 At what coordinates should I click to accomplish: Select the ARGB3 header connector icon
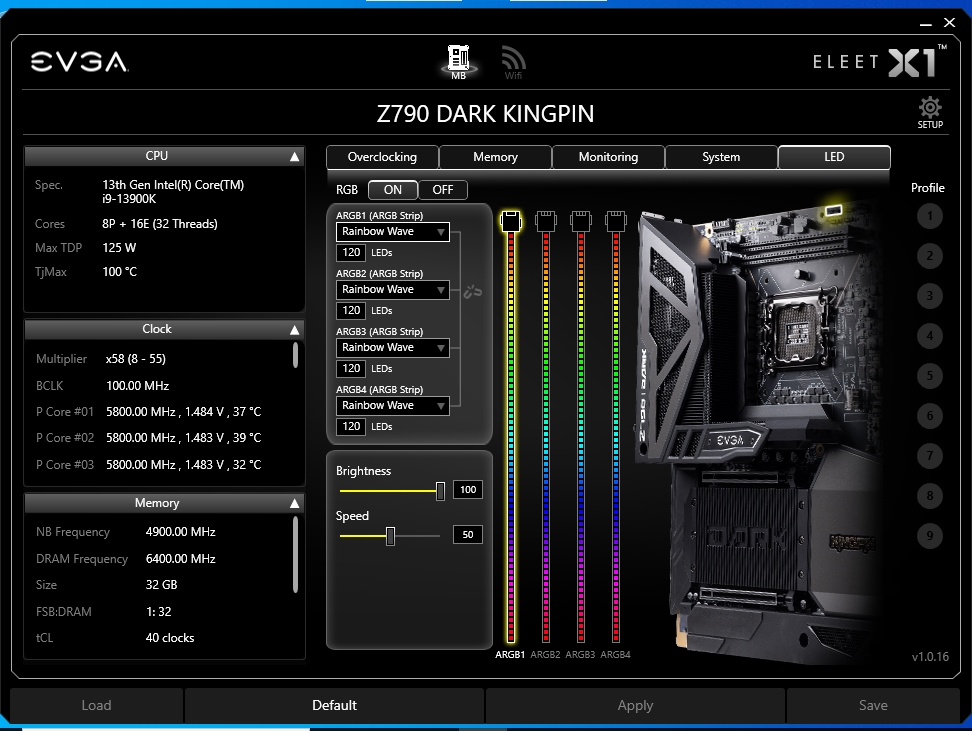[581, 220]
